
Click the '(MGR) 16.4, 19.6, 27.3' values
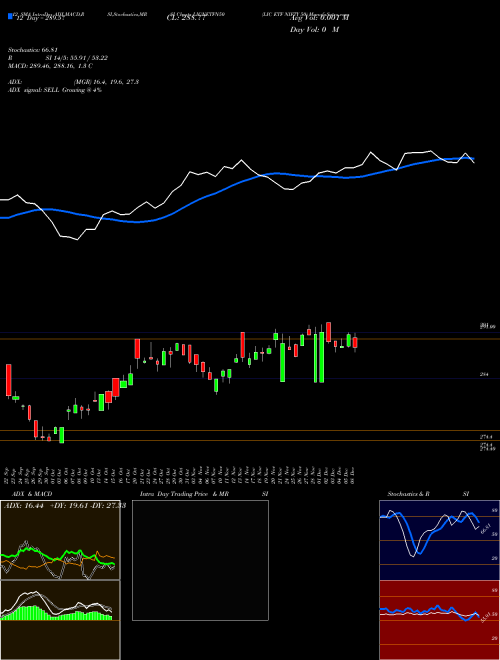click(x=106, y=82)
